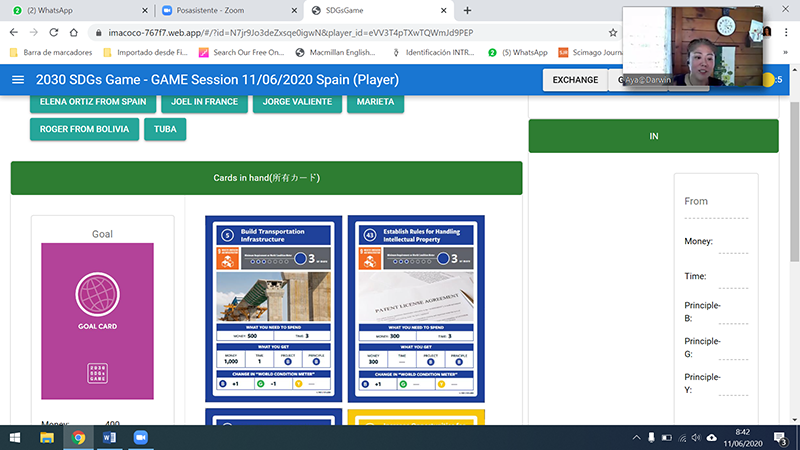800x450 pixels.
Task: Click the Cards in hand green bar
Action: 266,178
